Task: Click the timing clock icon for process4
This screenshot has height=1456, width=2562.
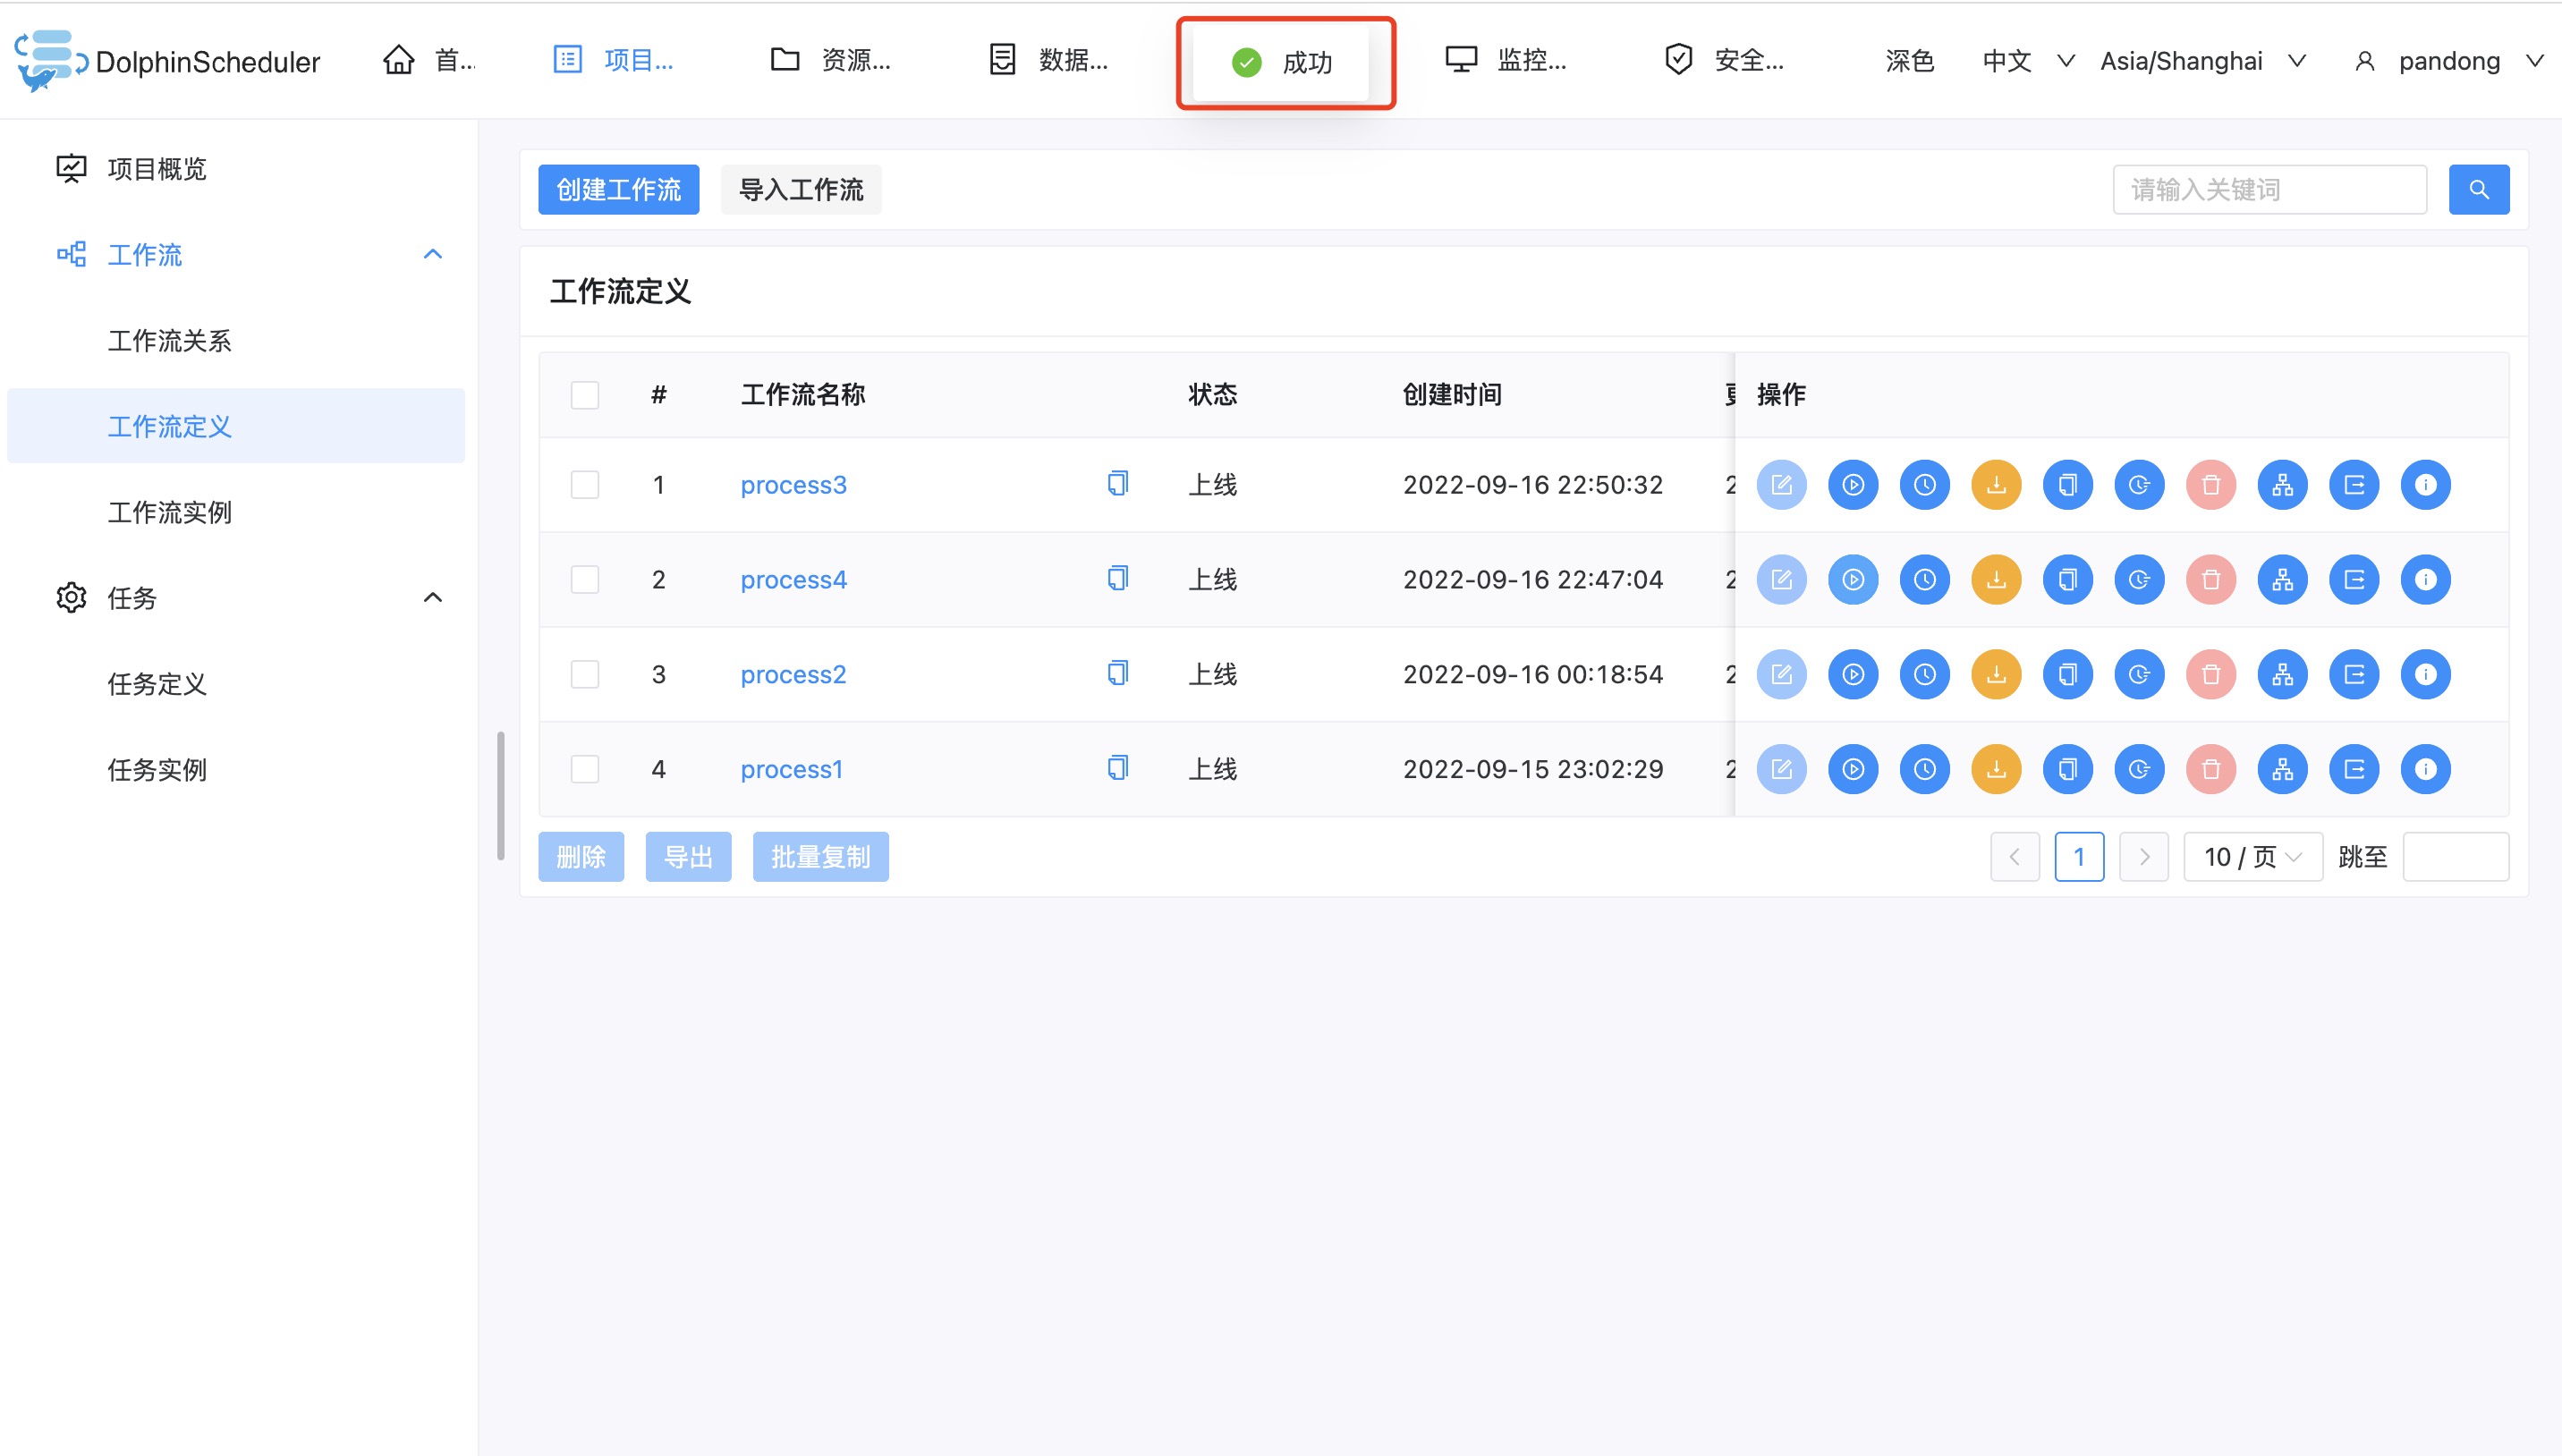Action: [1924, 580]
